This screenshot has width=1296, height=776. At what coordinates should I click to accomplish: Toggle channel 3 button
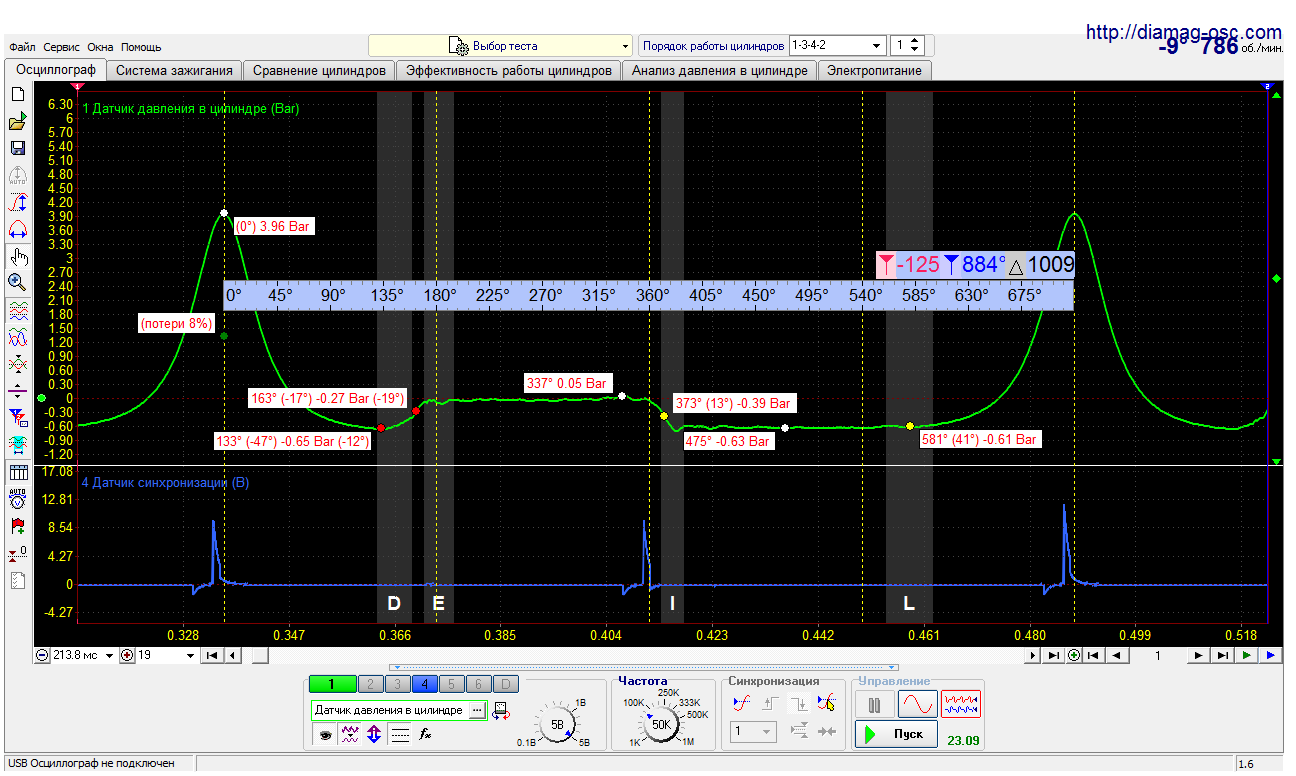[397, 684]
